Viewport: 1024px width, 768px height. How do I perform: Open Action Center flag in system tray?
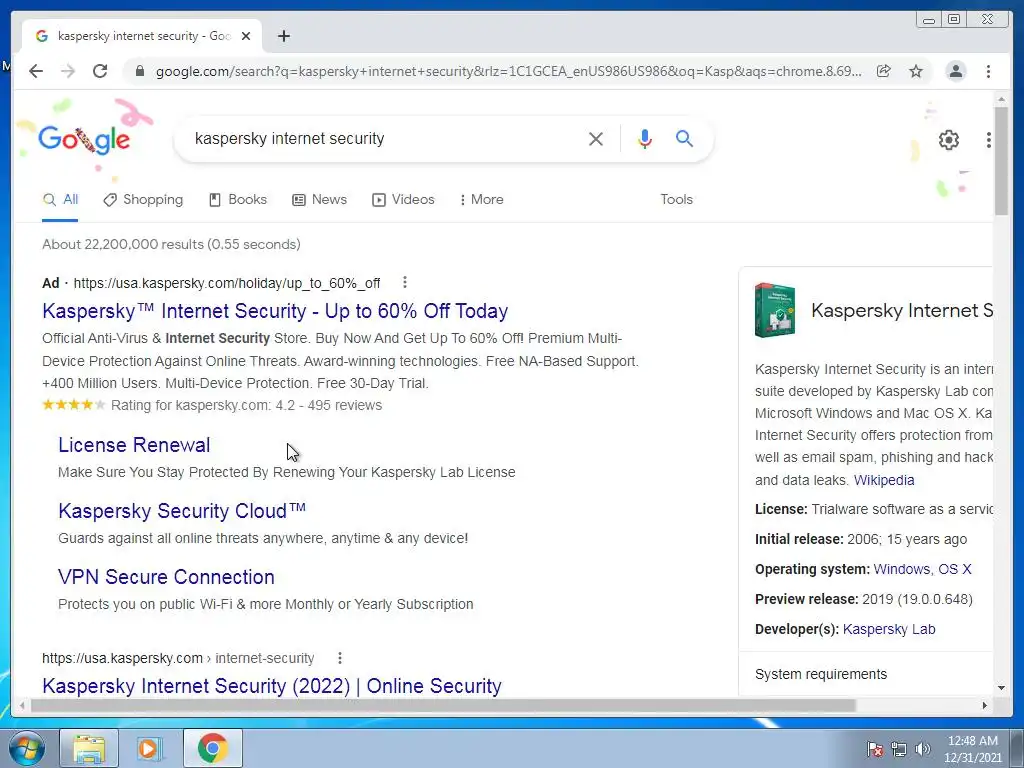tap(875, 749)
